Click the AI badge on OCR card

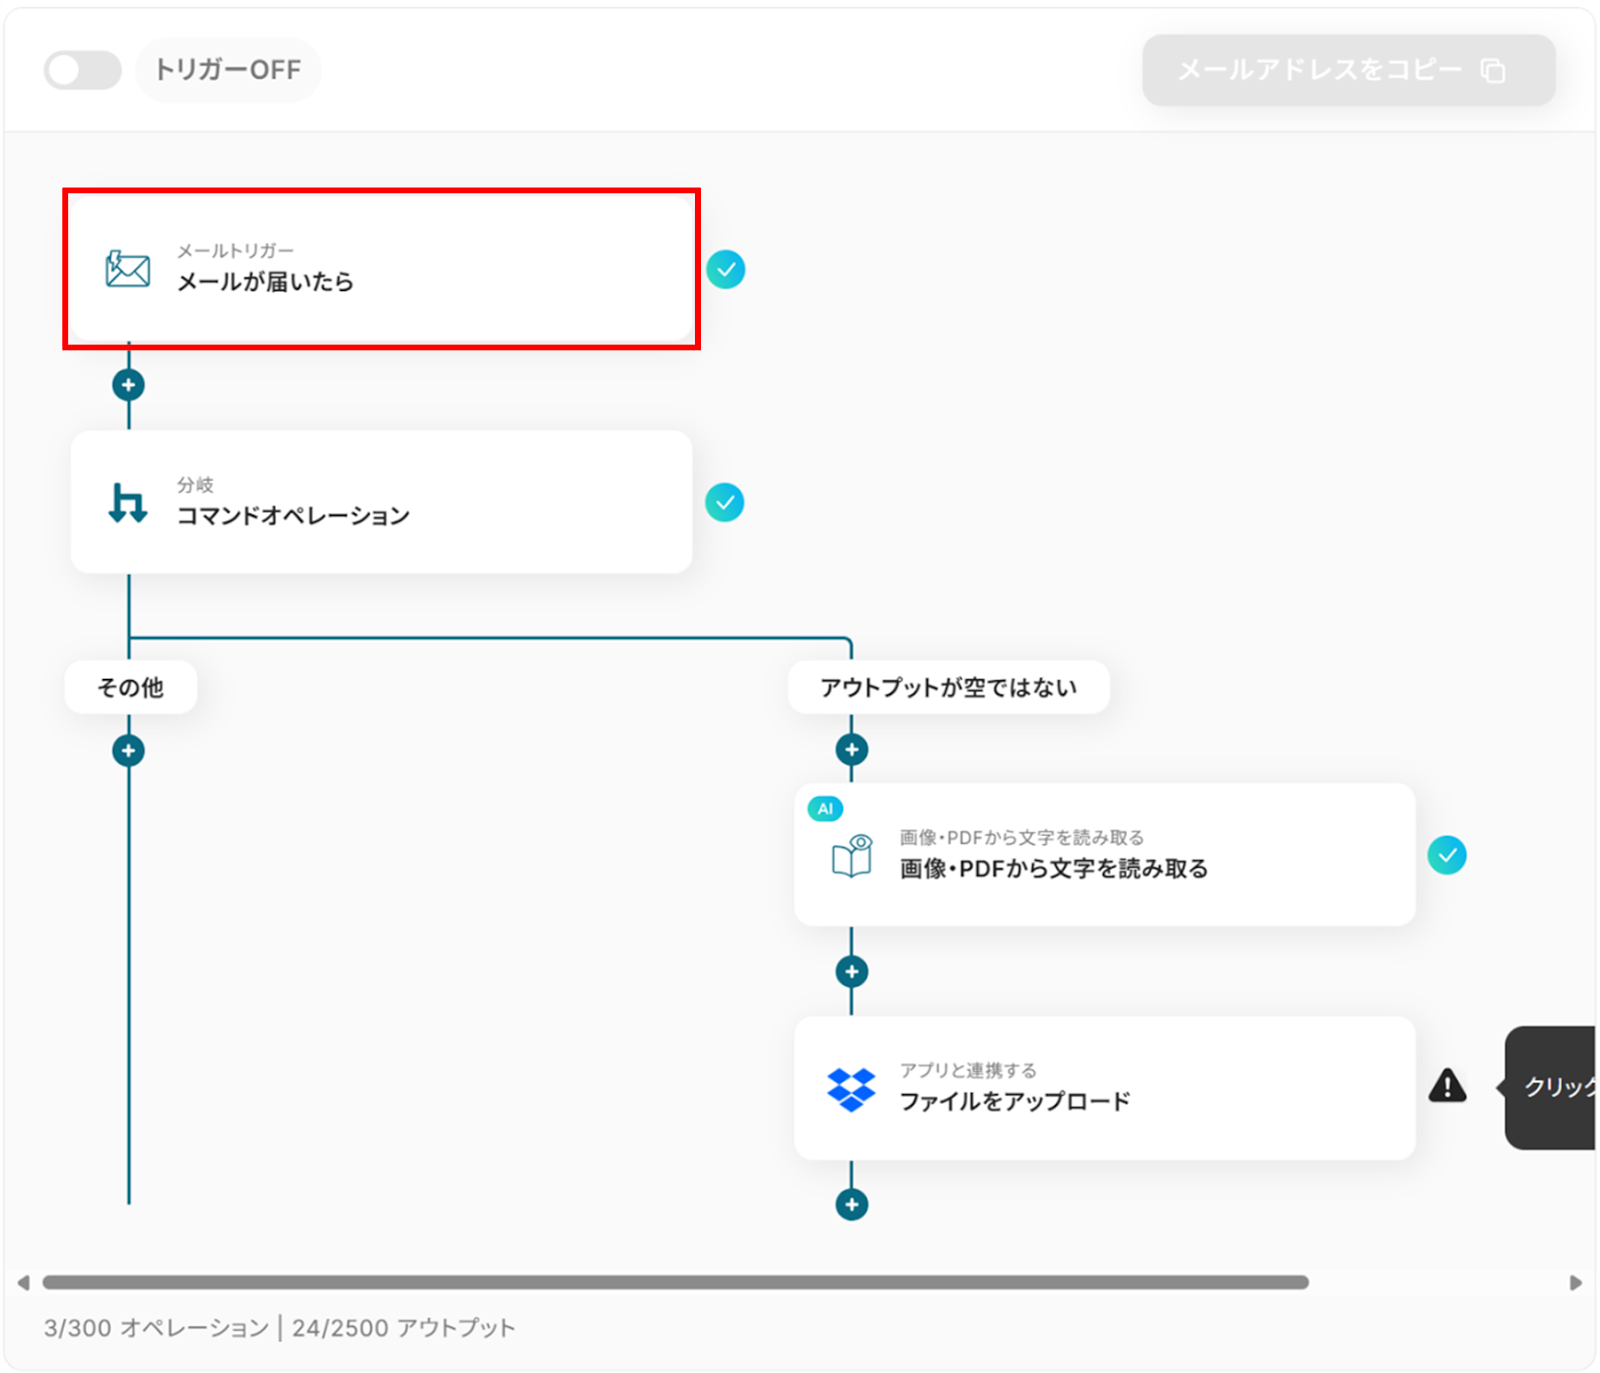(825, 809)
